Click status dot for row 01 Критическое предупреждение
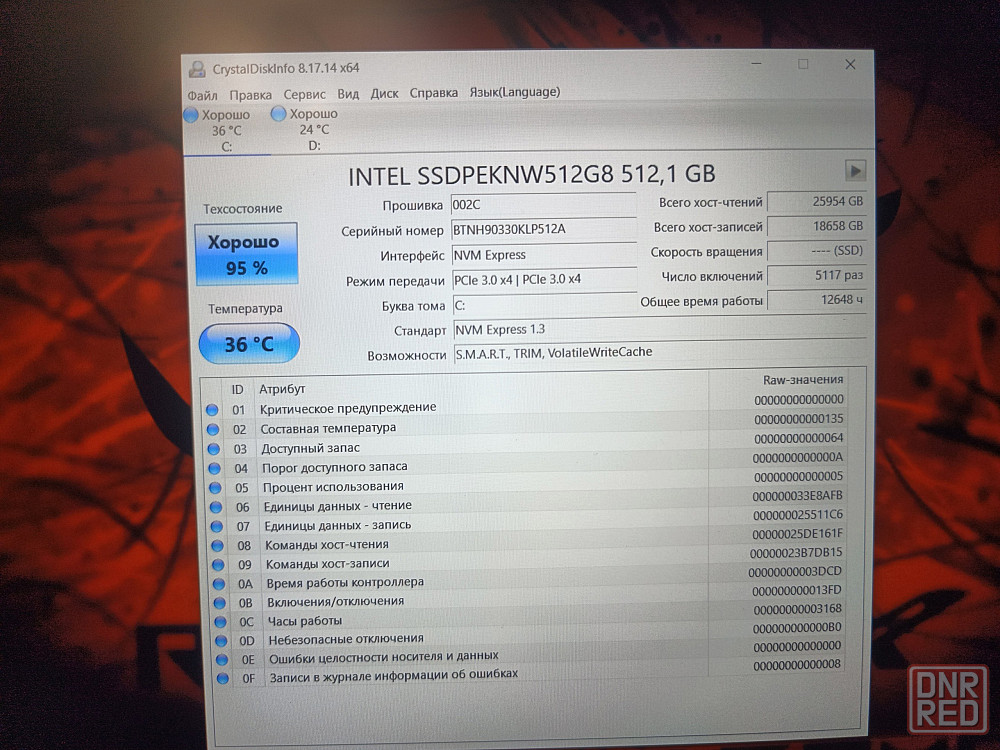 tap(212, 410)
